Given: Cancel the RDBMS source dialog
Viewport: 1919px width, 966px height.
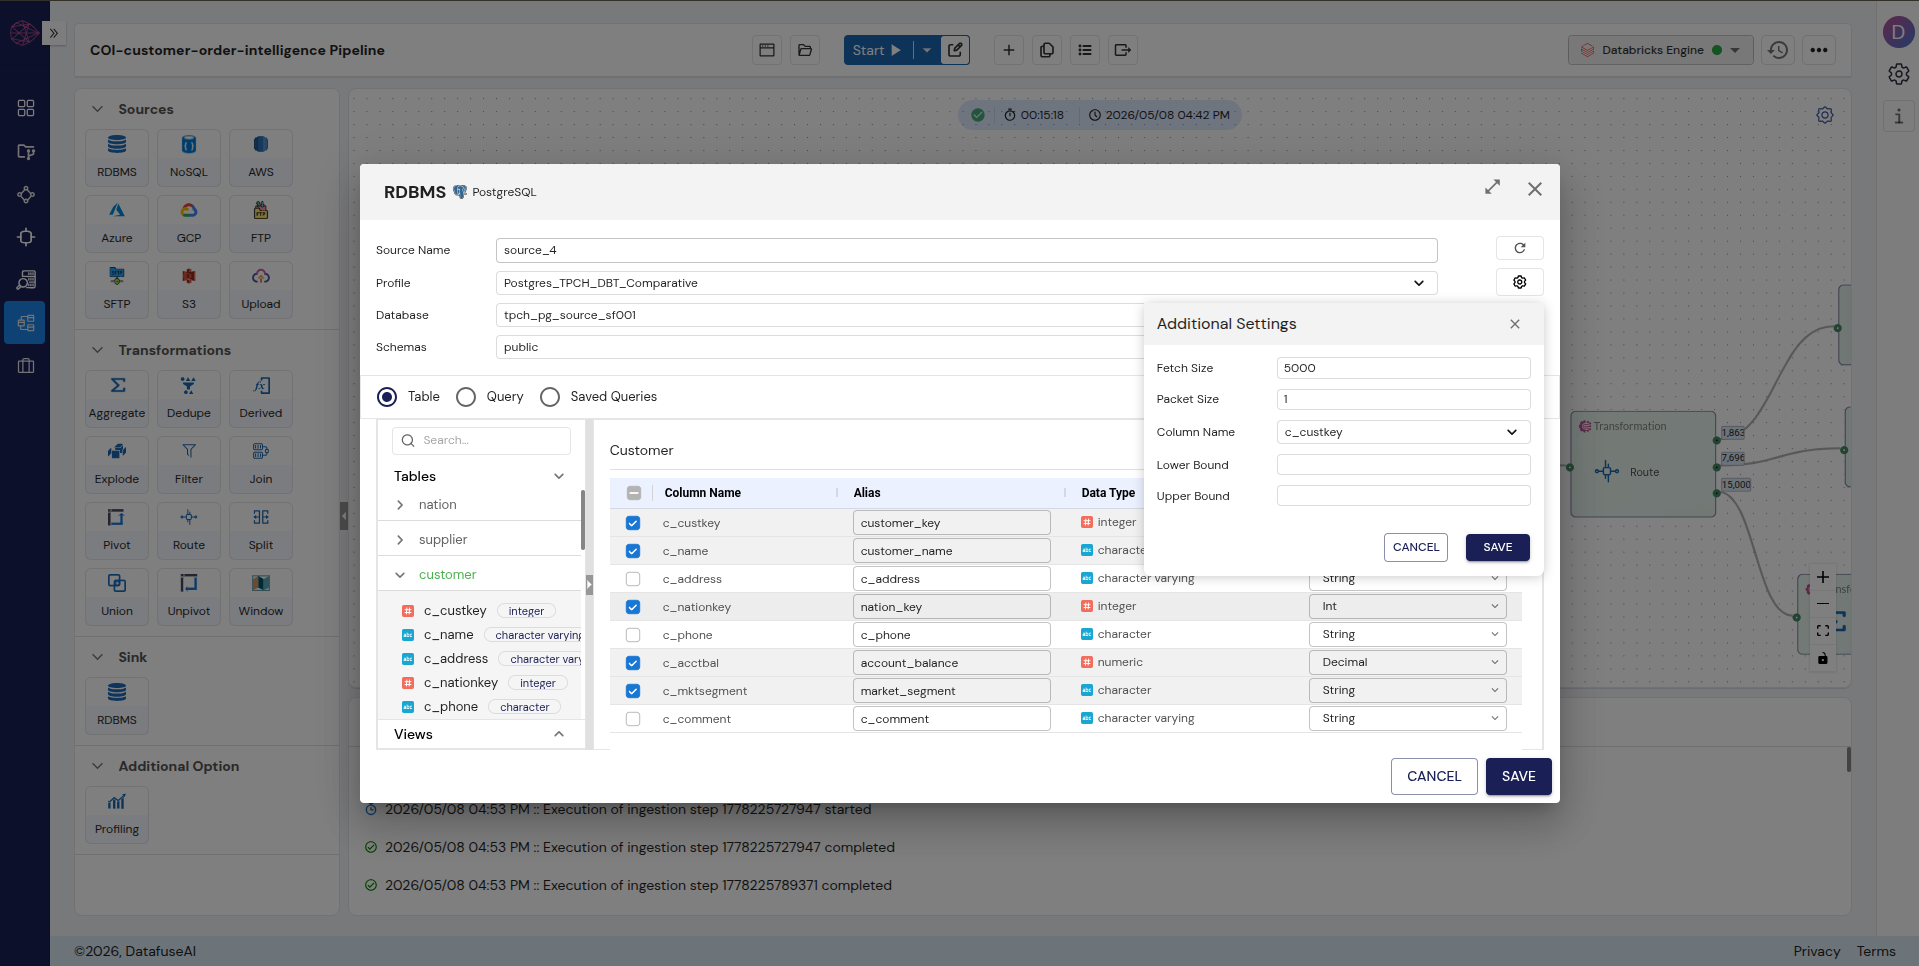Looking at the screenshot, I should 1434,776.
